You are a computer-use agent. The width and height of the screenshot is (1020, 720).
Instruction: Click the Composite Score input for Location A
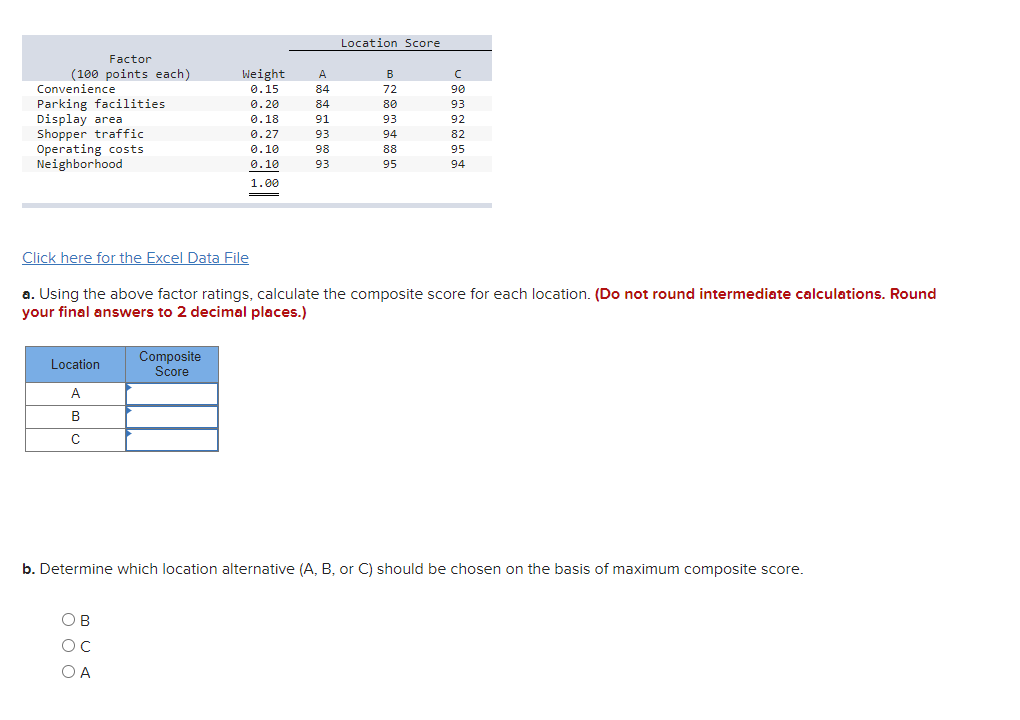click(172, 393)
